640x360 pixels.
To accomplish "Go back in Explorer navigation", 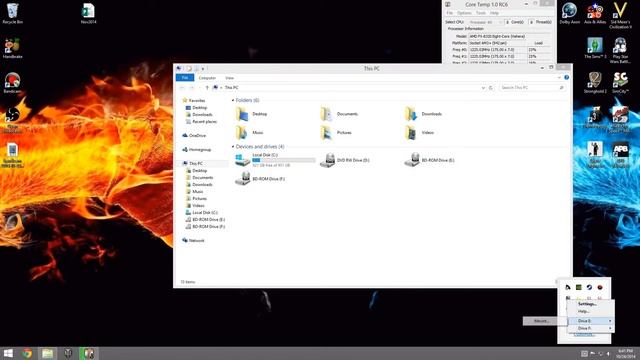I will tap(182, 88).
